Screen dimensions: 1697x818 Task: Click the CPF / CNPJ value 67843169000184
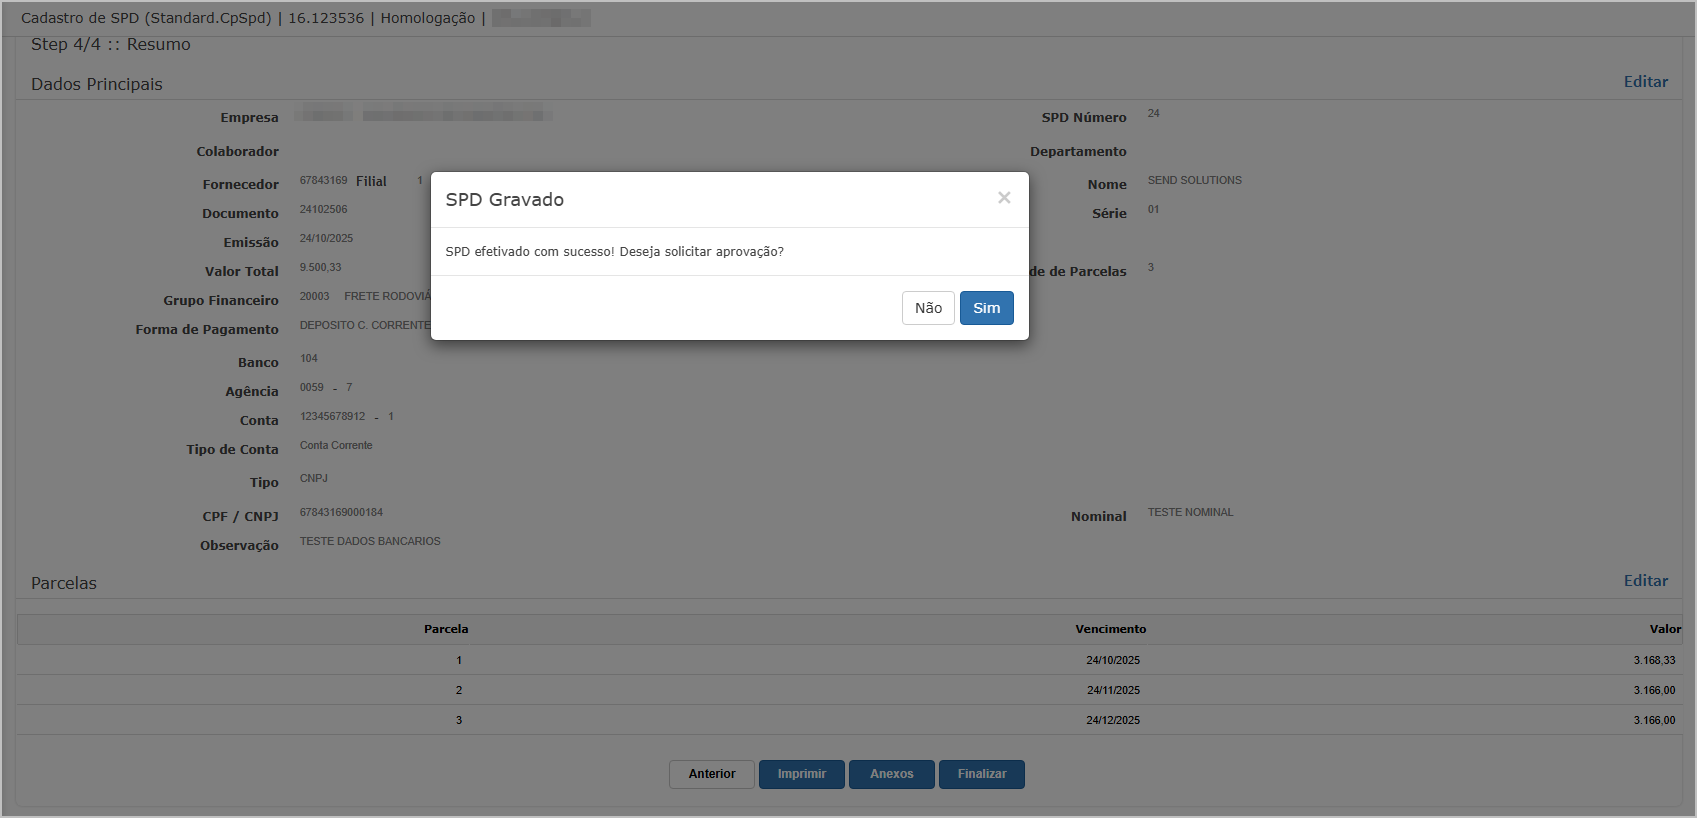(x=341, y=512)
